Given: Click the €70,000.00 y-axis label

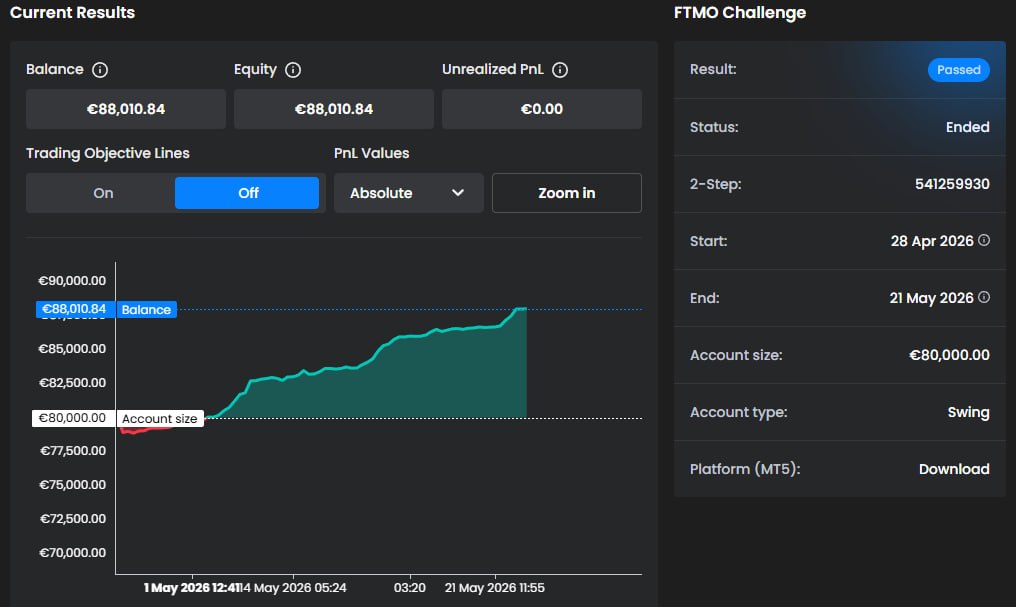Looking at the screenshot, I should 73,553.
